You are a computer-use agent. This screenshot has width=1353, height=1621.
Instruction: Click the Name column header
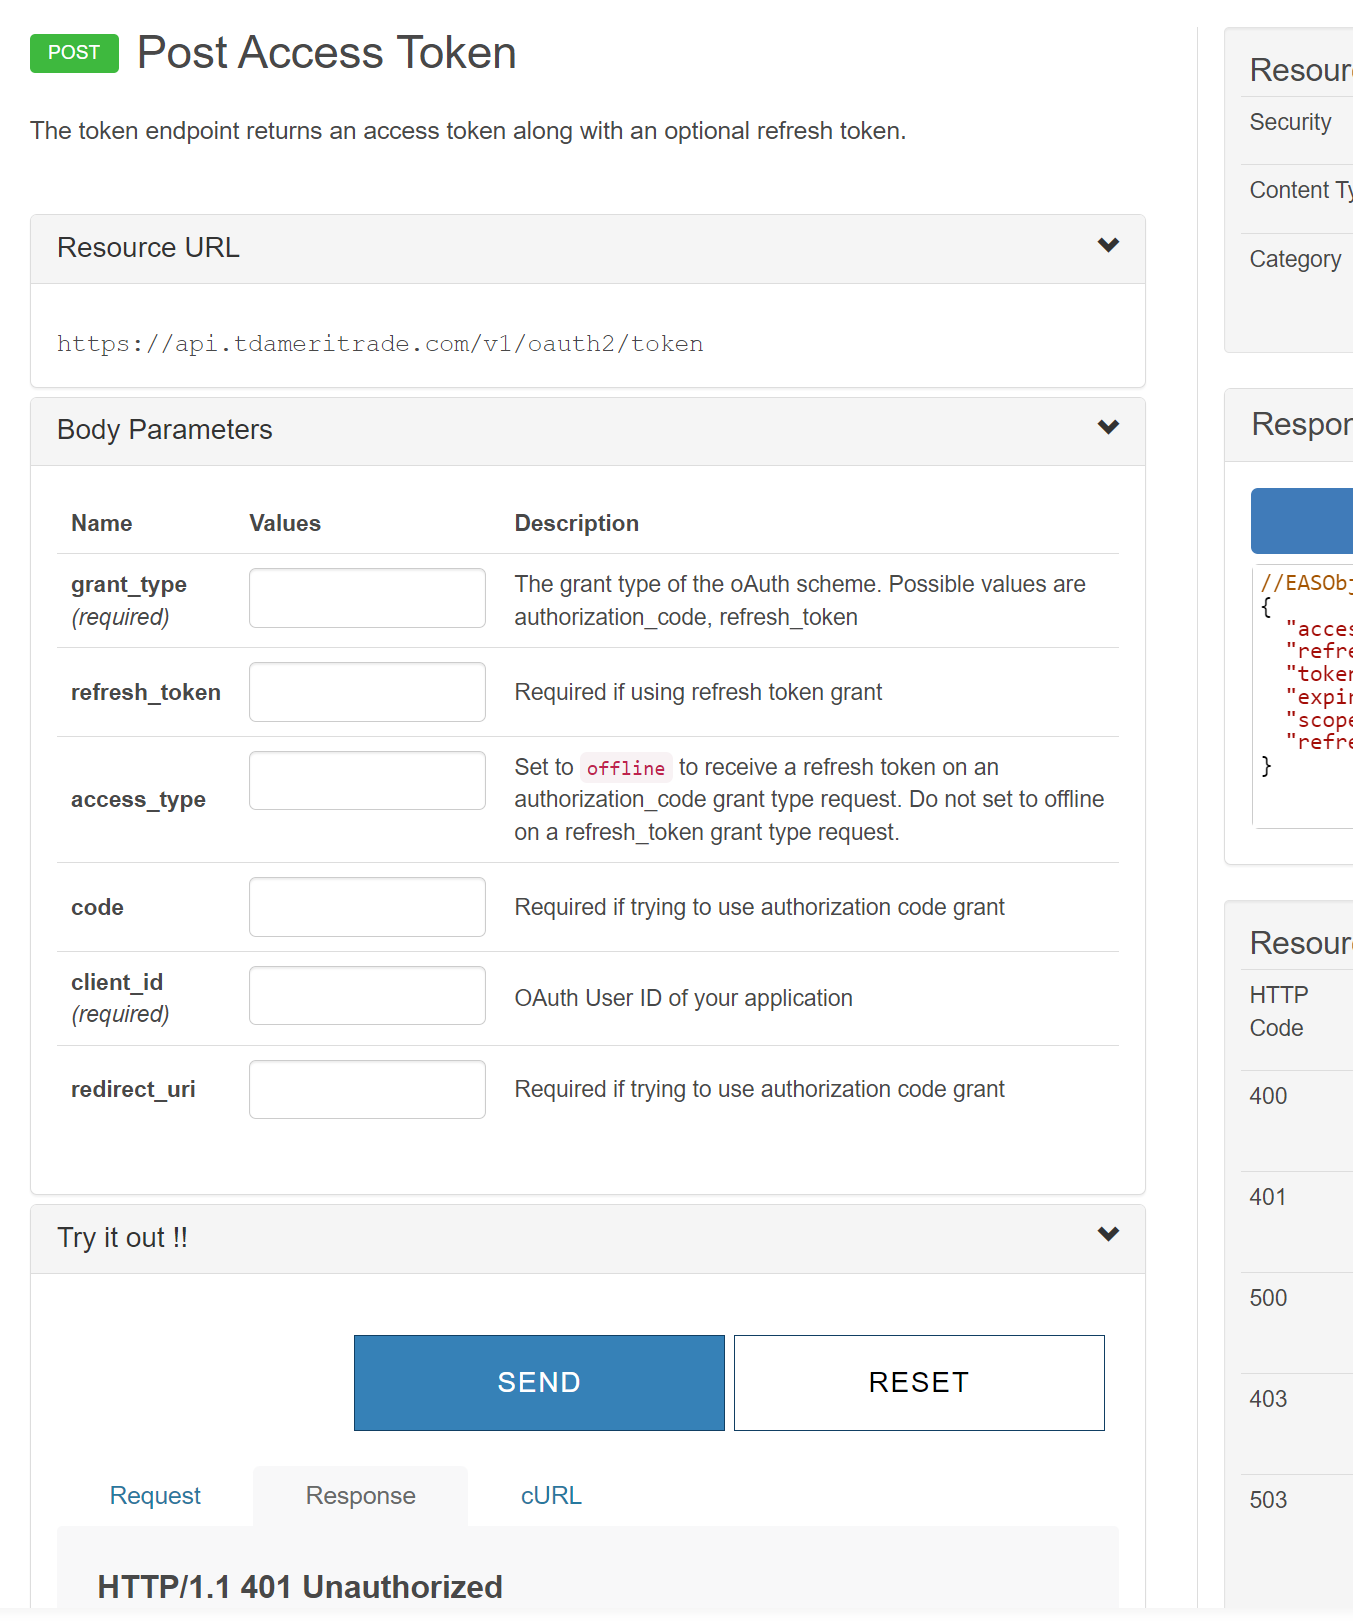click(x=101, y=523)
